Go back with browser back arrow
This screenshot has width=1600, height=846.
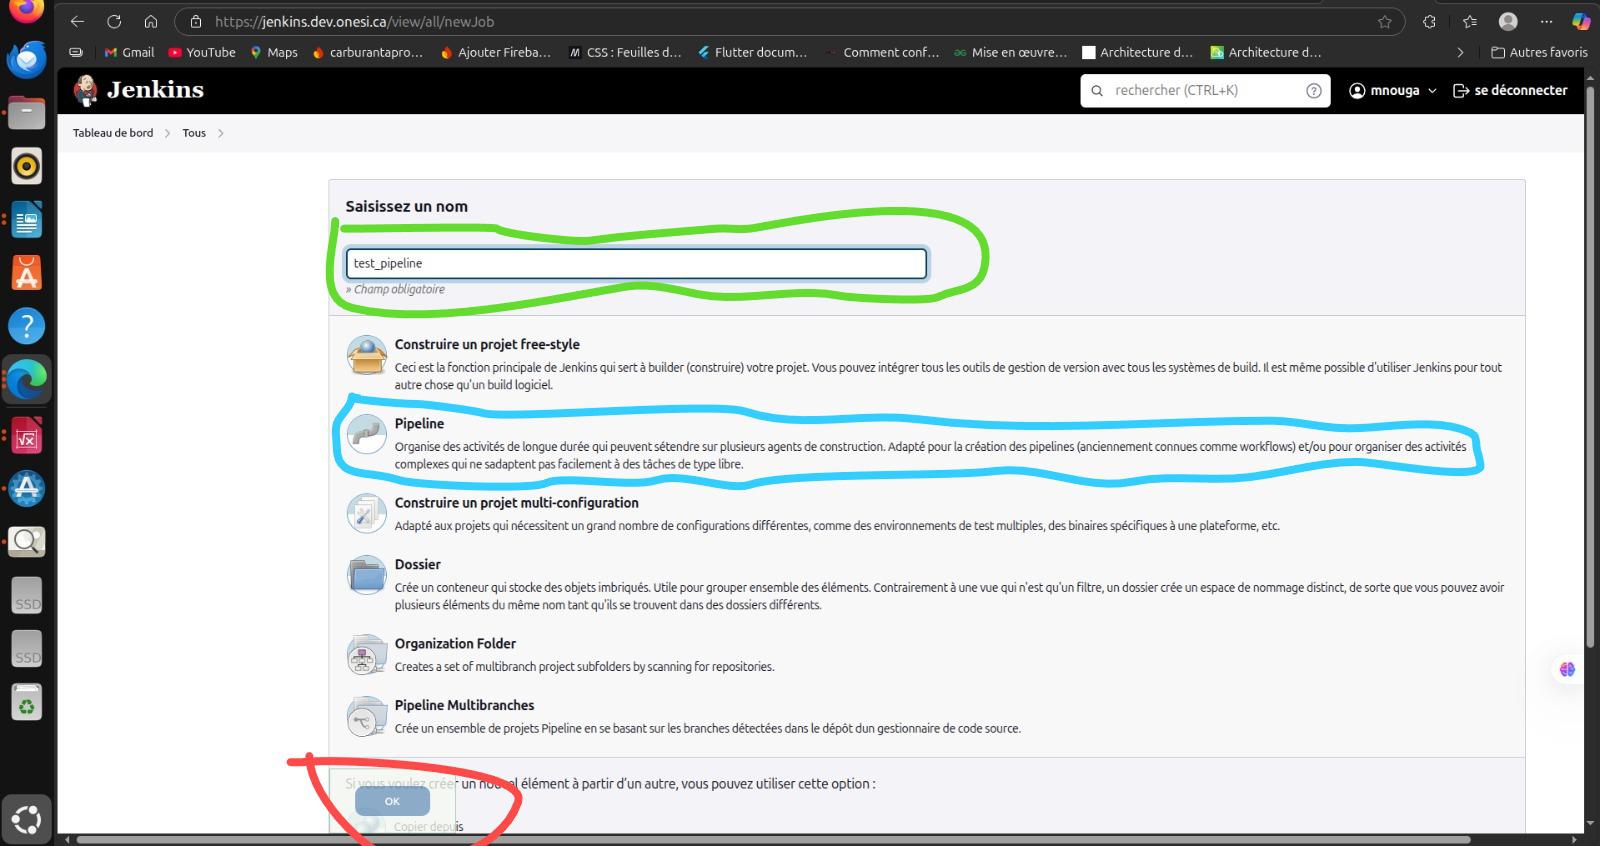tap(77, 21)
